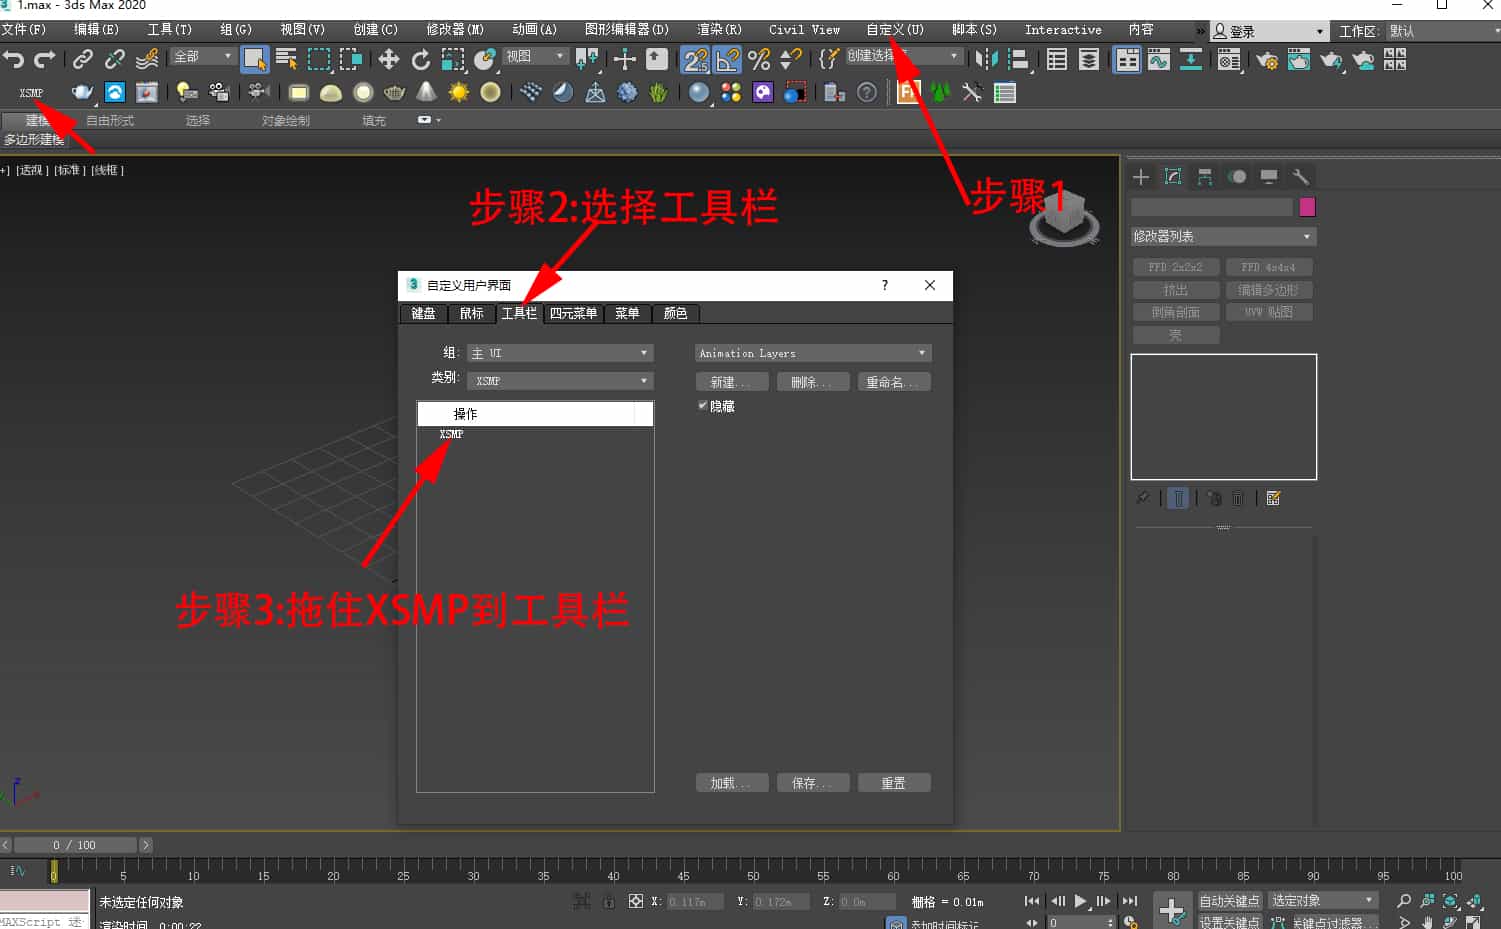The image size is (1501, 929).
Task: Click the 新建... button in dialog
Action: coord(732,382)
